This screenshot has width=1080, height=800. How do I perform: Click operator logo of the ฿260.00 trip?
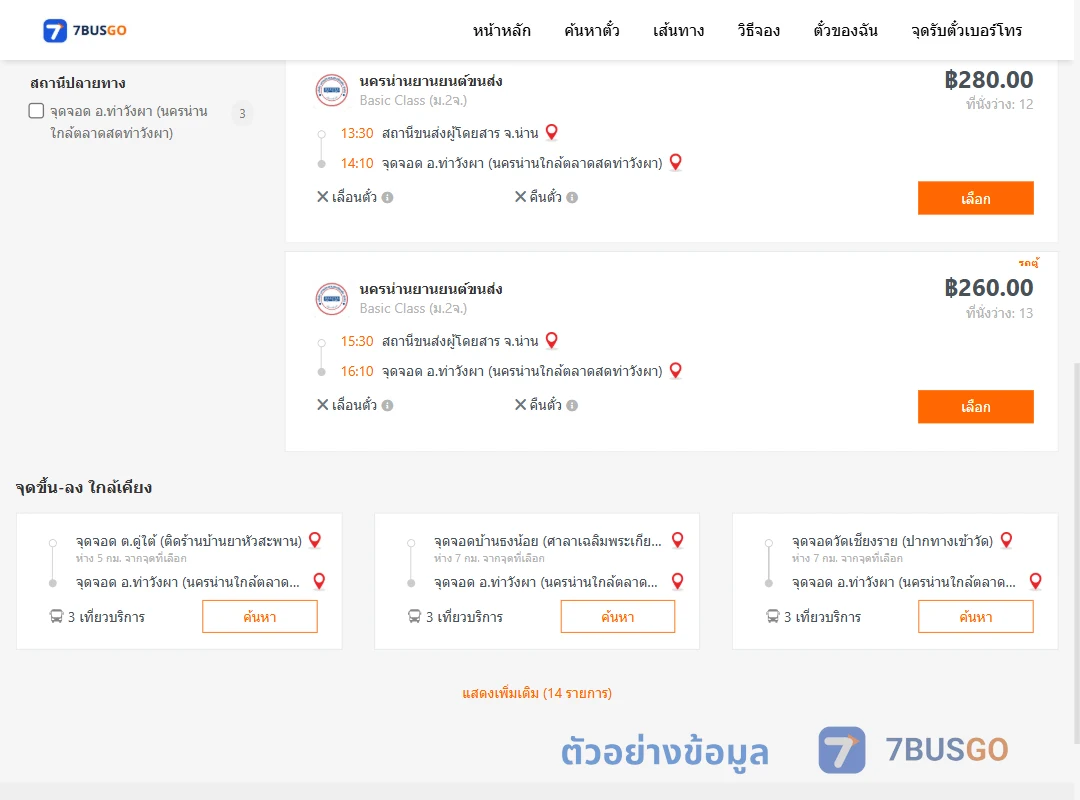[x=332, y=298]
